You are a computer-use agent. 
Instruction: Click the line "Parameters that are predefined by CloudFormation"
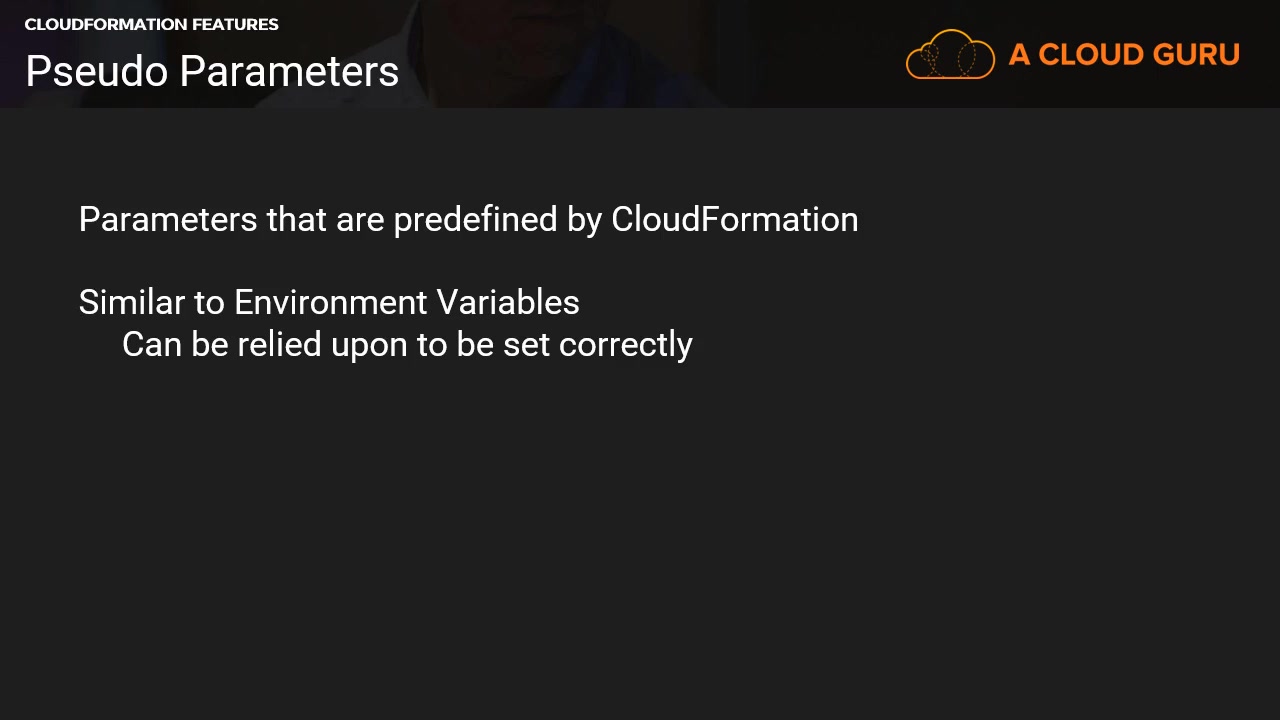click(468, 220)
